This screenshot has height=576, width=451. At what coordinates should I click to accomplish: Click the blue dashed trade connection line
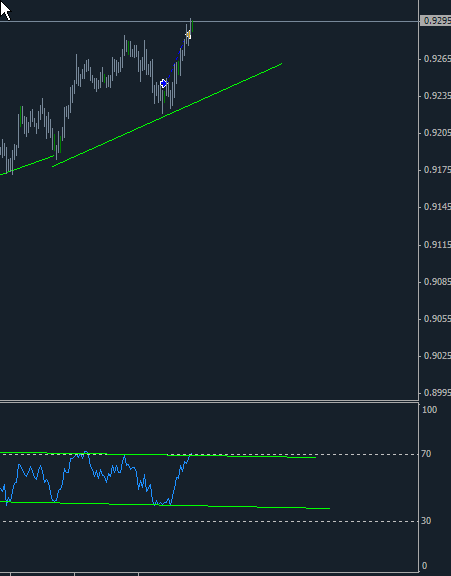[x=176, y=59]
